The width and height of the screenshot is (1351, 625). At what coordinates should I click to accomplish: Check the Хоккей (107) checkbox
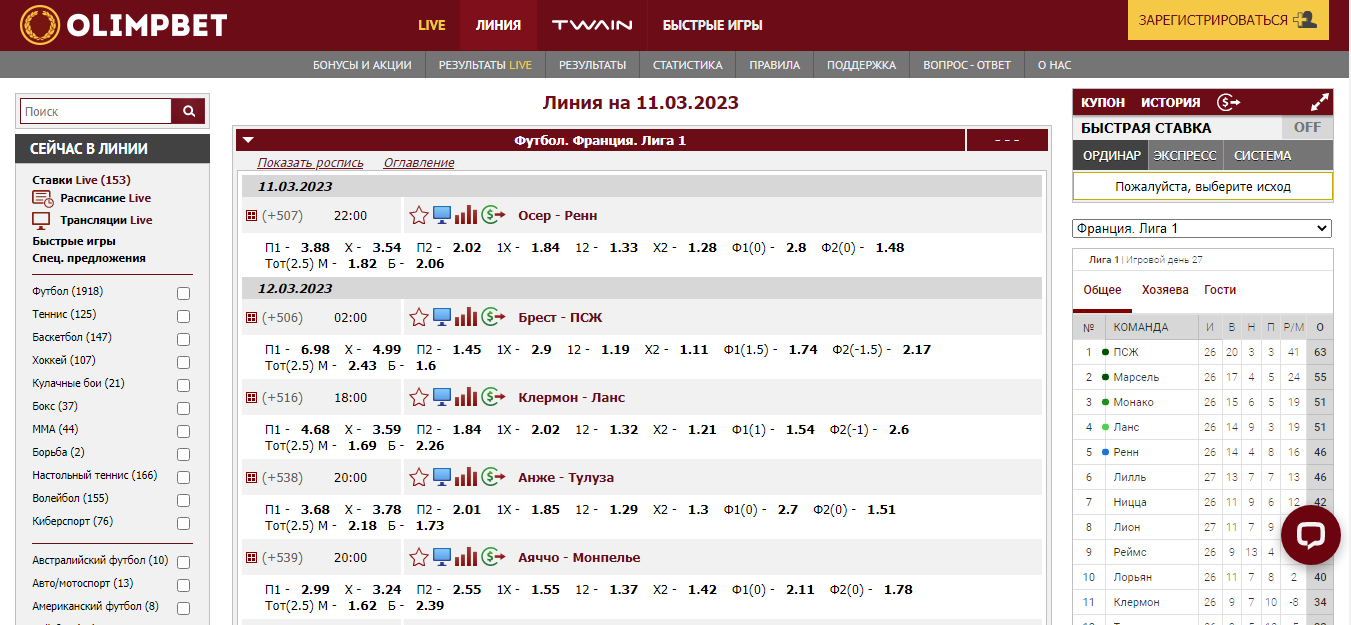tap(183, 363)
